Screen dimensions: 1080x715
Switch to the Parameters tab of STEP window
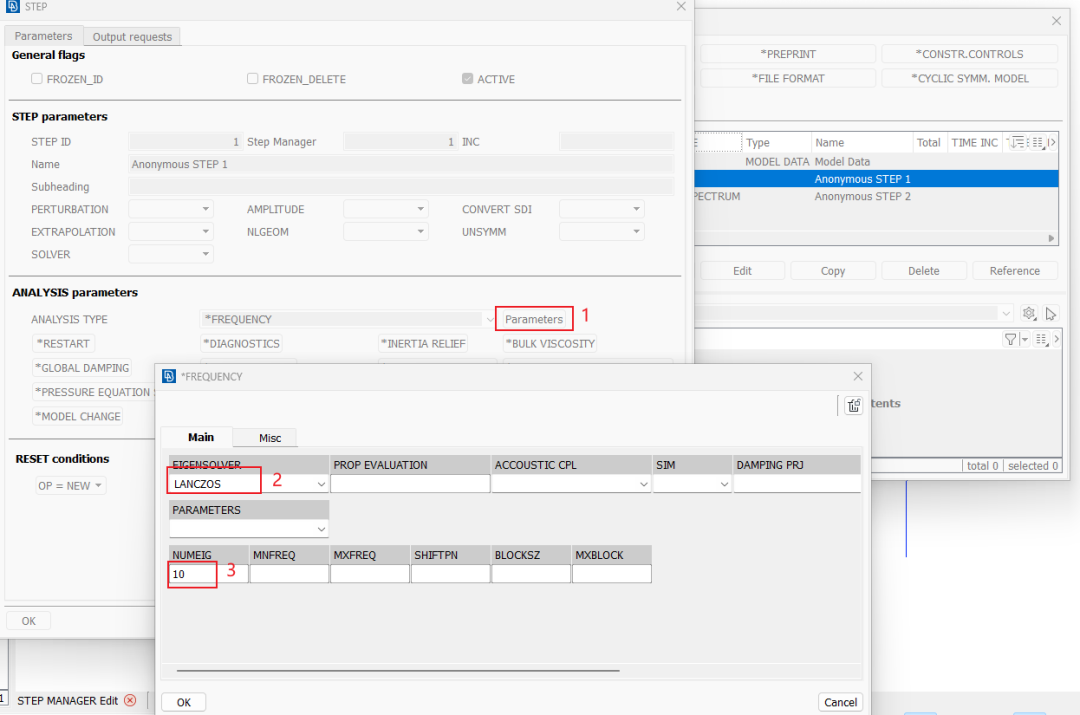pos(43,36)
